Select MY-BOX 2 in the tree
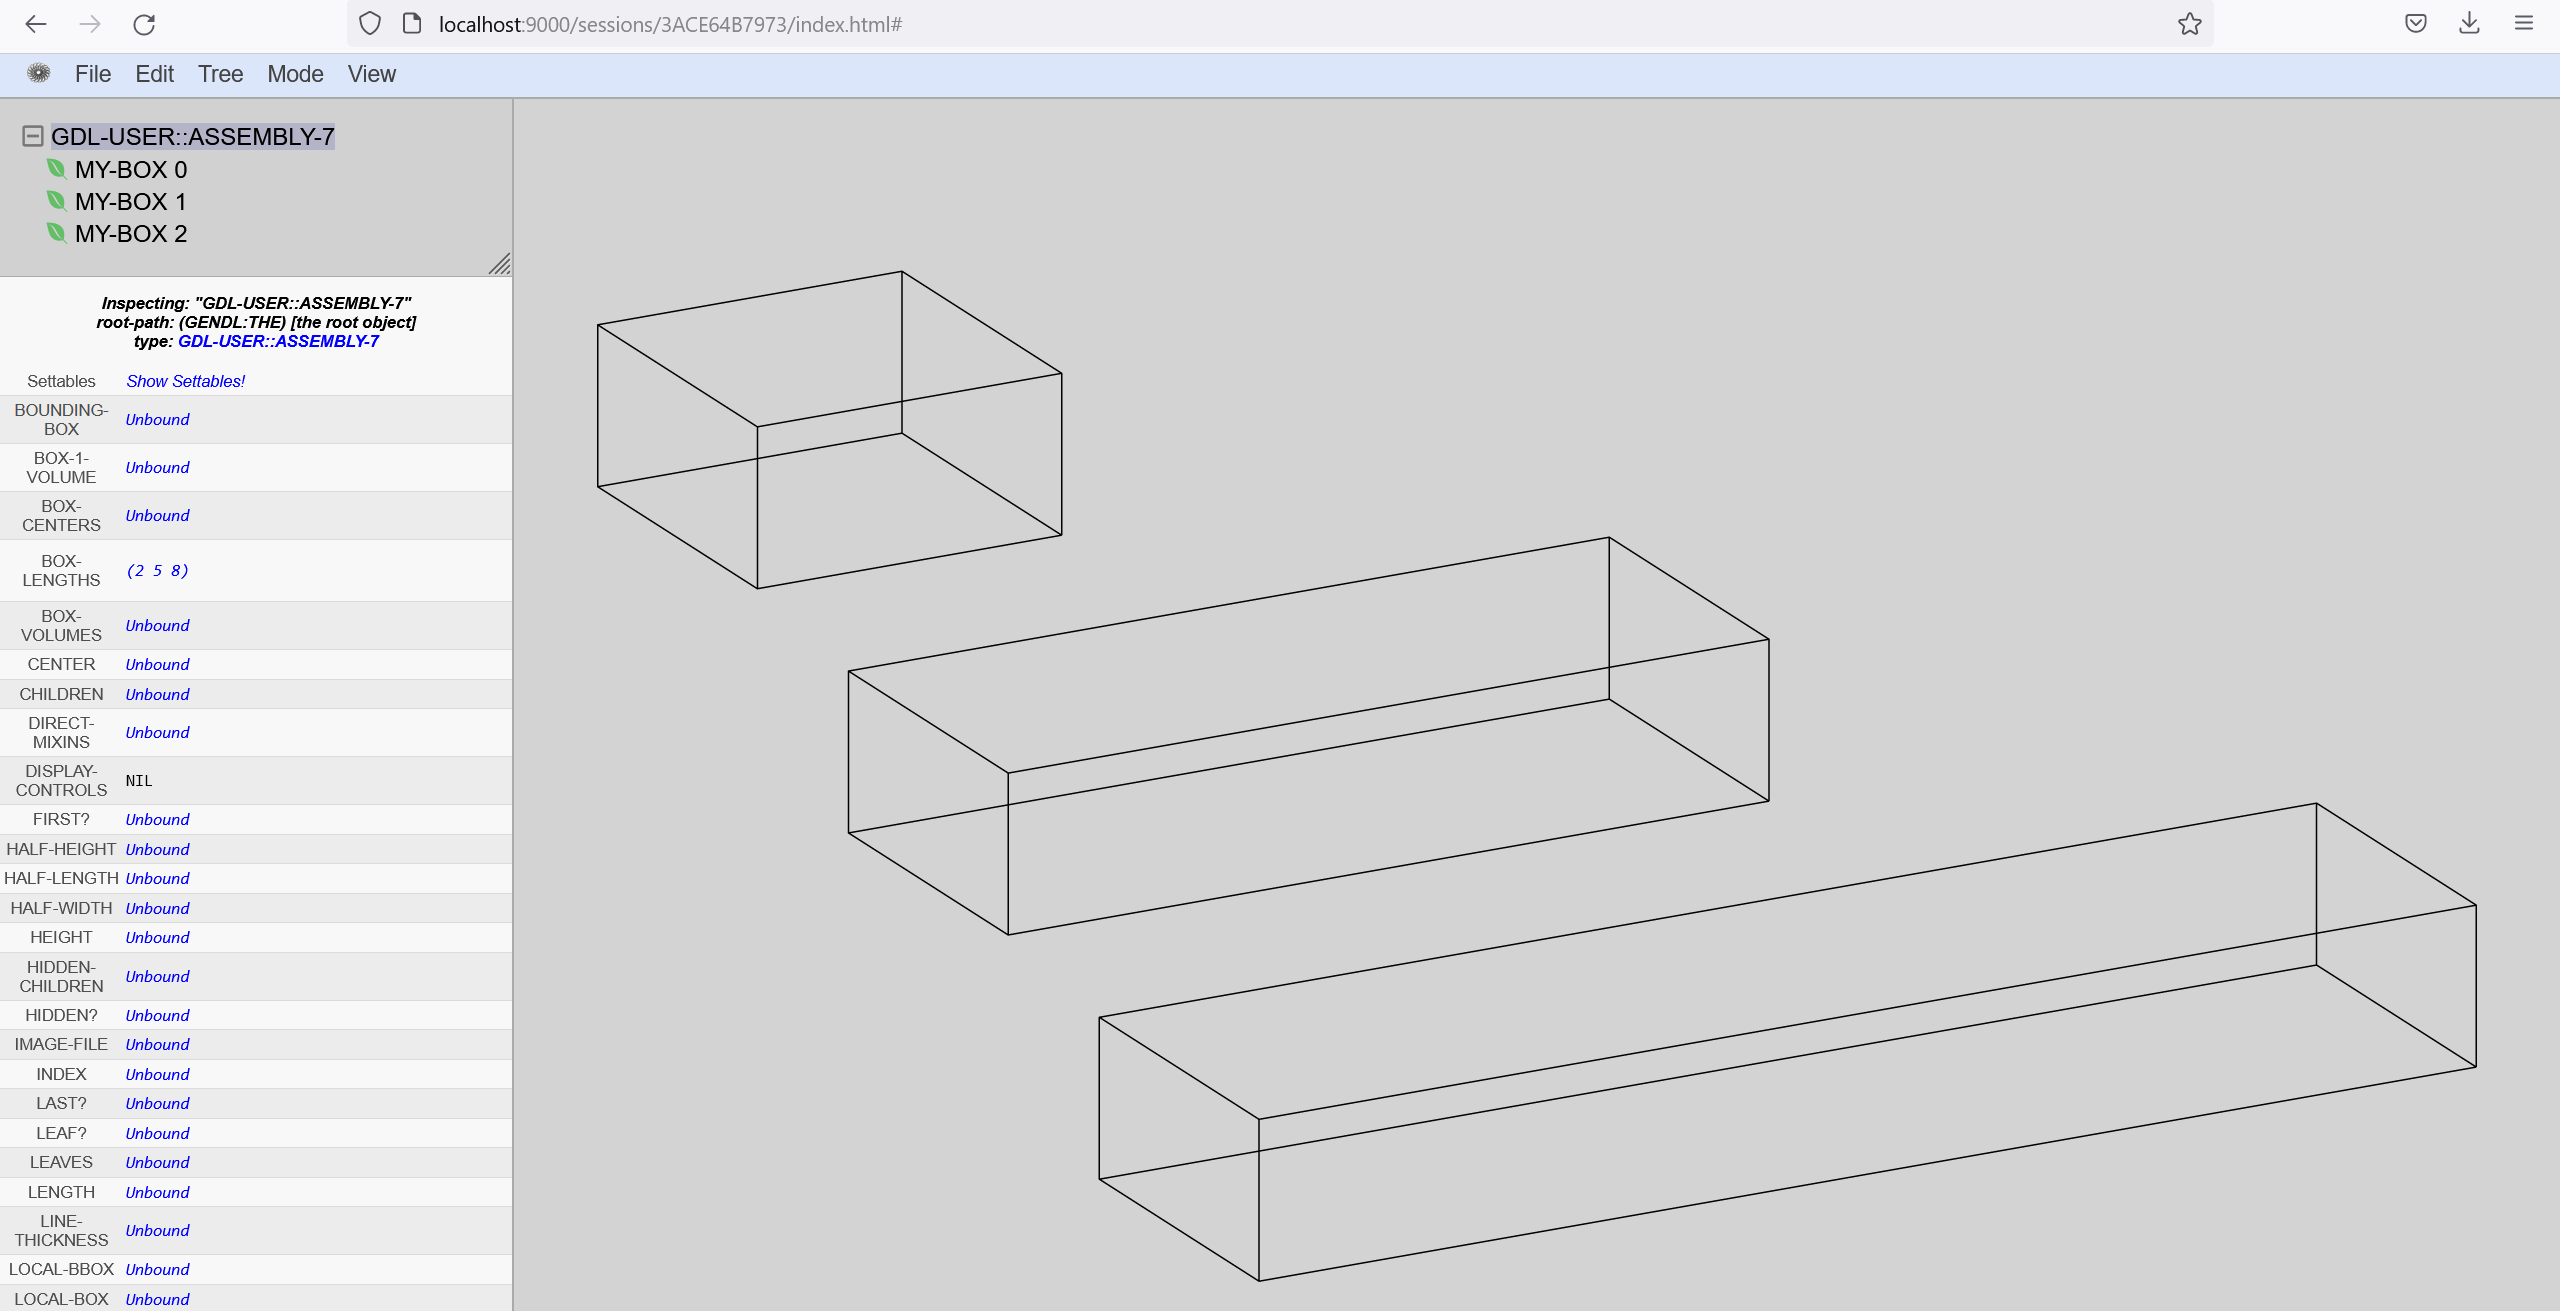Image resolution: width=2560 pixels, height=1311 pixels. tap(131, 233)
